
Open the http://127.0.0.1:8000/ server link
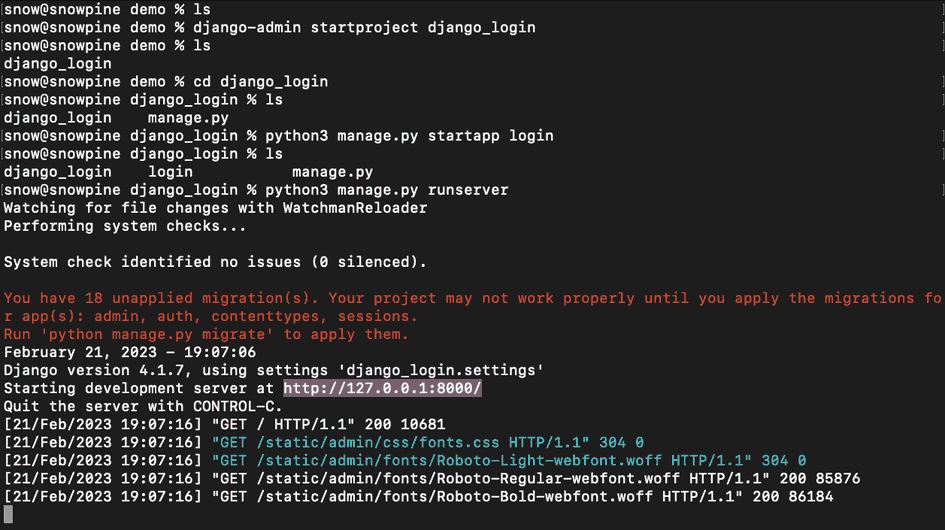pos(382,388)
